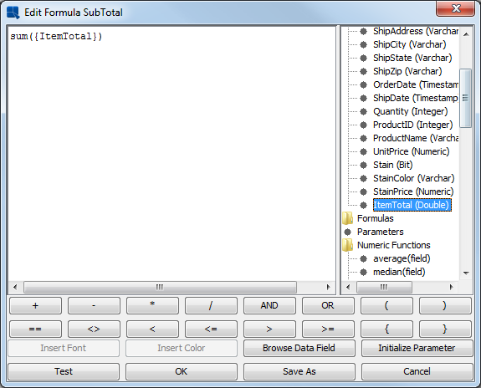Insert the closing parenthesis
Viewport: 481px width, 388px height.
445,306
